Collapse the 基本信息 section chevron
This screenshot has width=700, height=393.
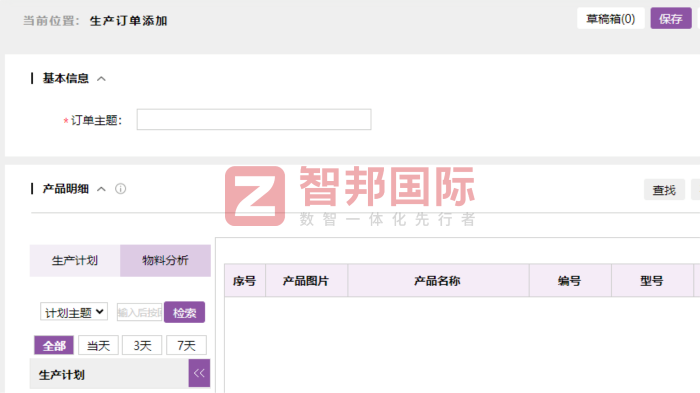pos(101,79)
